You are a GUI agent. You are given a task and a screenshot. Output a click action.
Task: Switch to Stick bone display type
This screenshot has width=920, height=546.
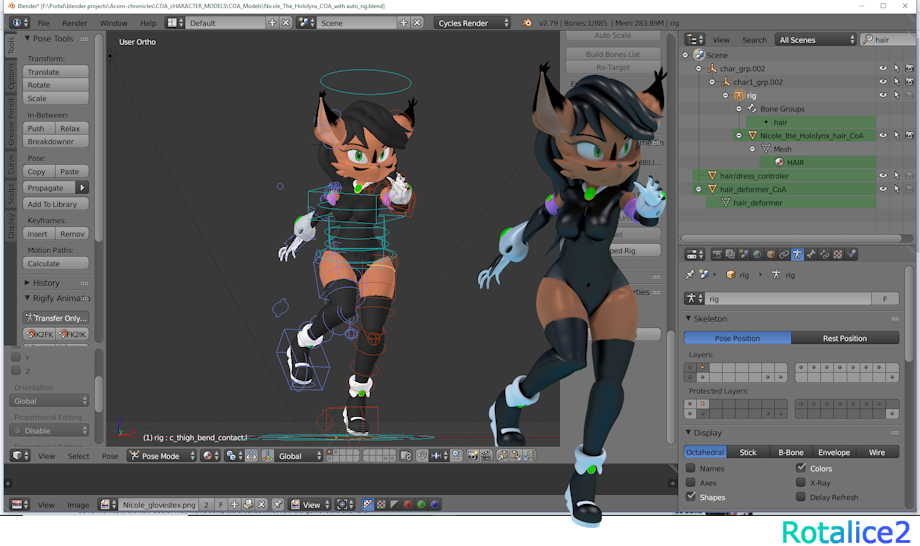(748, 452)
